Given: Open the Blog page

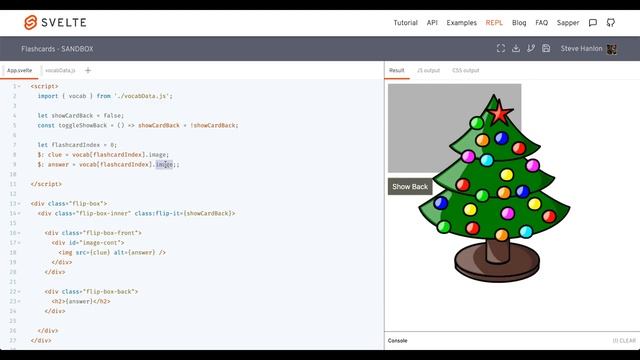Looking at the screenshot, I should [x=519, y=23].
